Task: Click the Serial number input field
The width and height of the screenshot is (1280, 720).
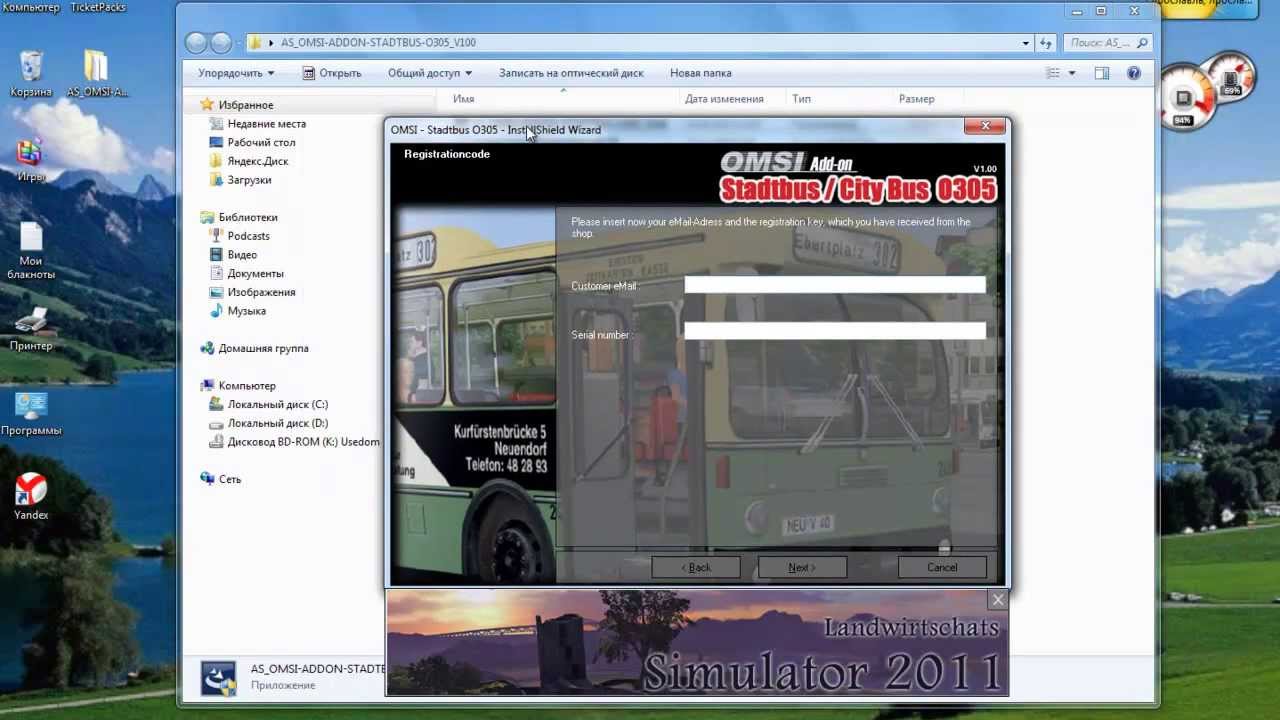Action: click(x=835, y=331)
